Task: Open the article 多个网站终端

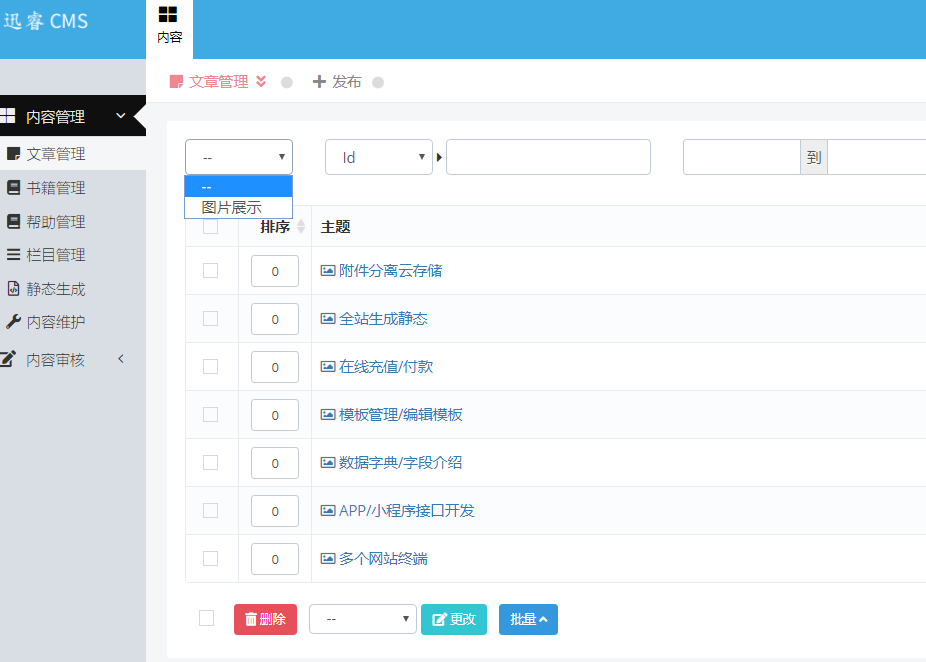Action: [x=383, y=559]
